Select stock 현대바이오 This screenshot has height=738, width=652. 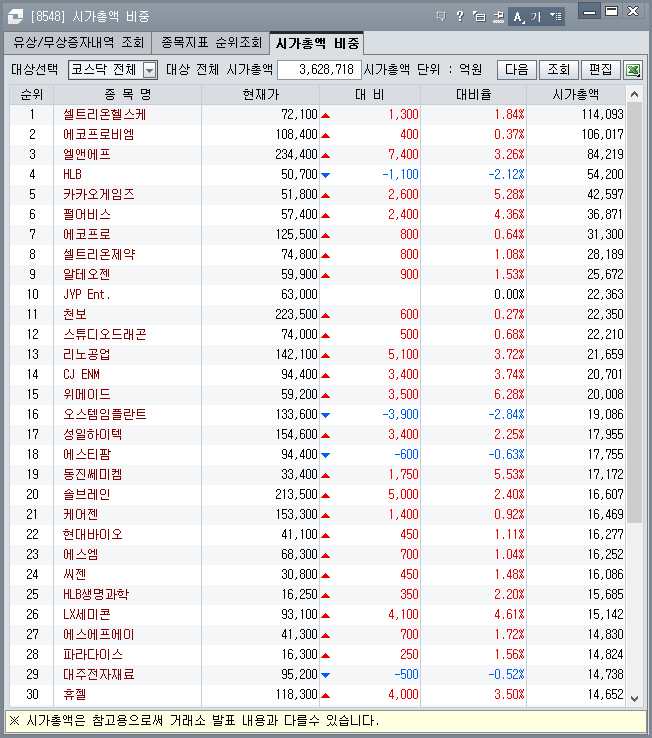pos(93,535)
